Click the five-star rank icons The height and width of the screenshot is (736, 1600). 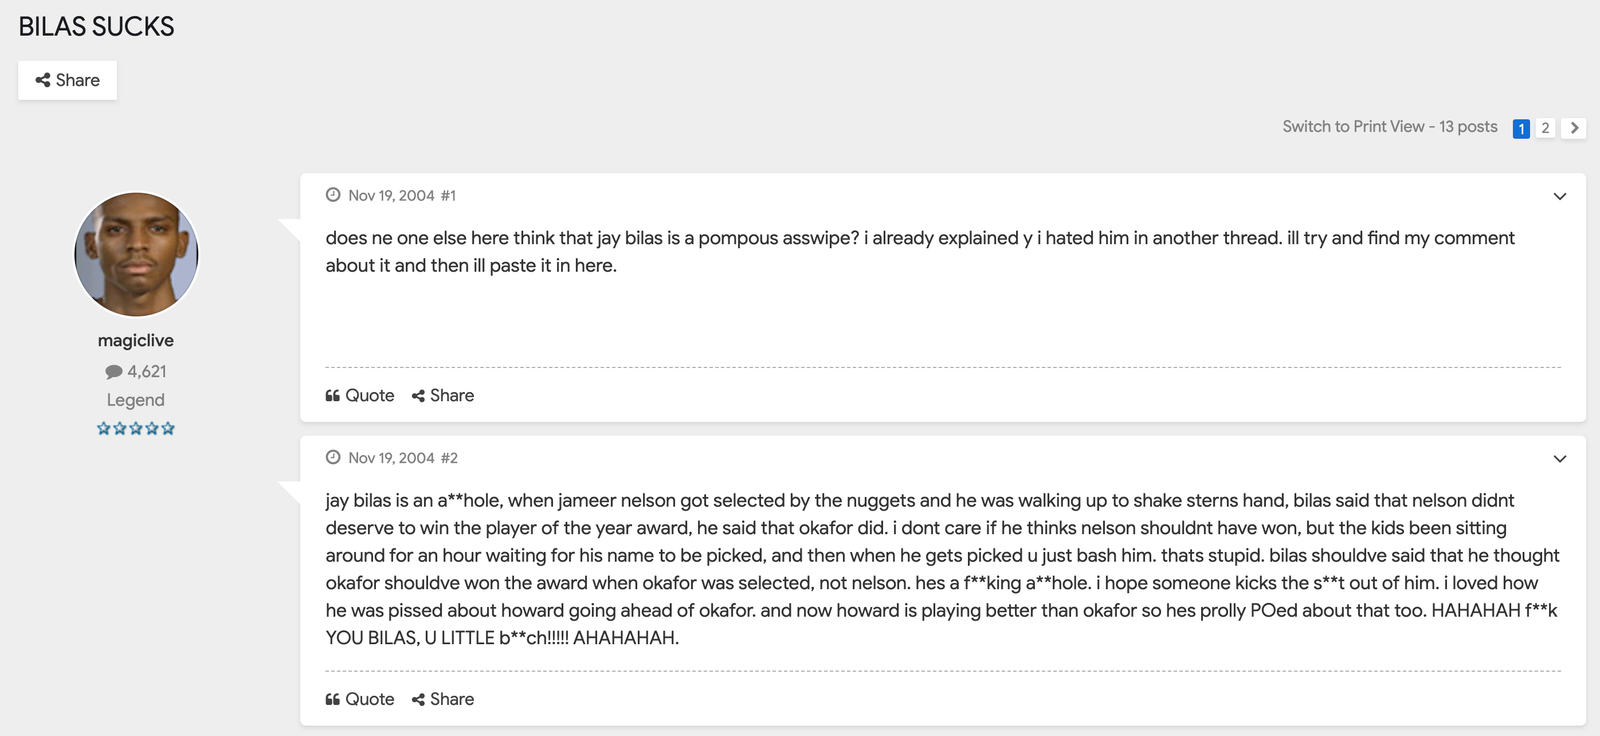(136, 428)
